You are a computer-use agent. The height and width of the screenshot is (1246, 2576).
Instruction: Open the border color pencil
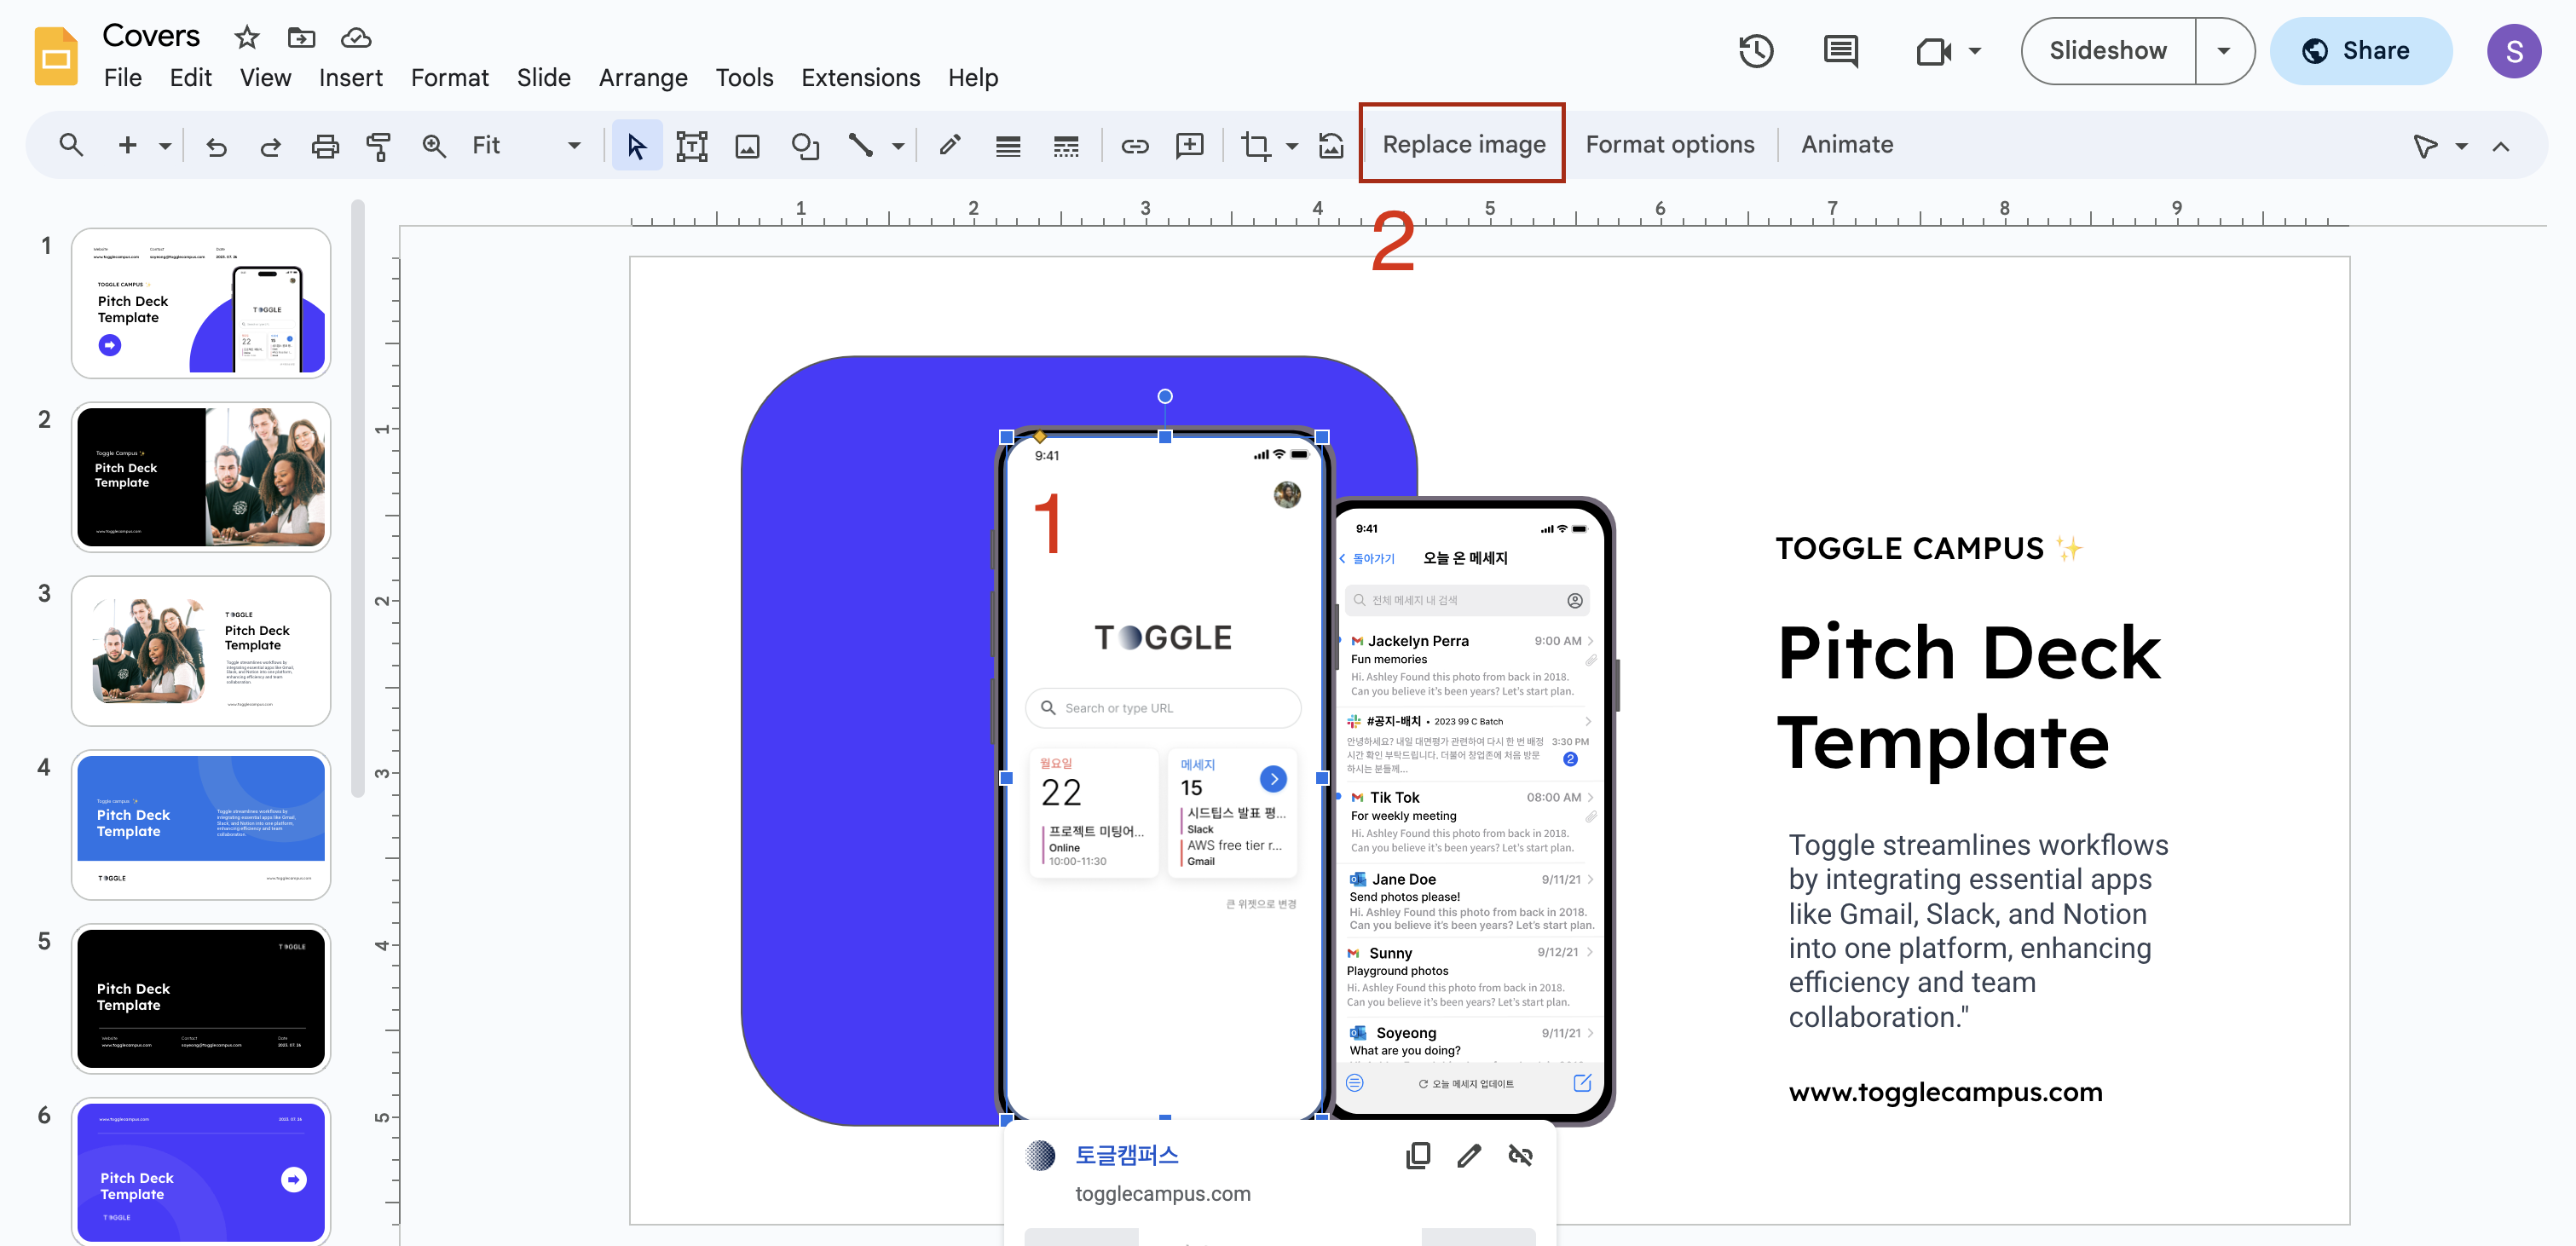tap(950, 146)
